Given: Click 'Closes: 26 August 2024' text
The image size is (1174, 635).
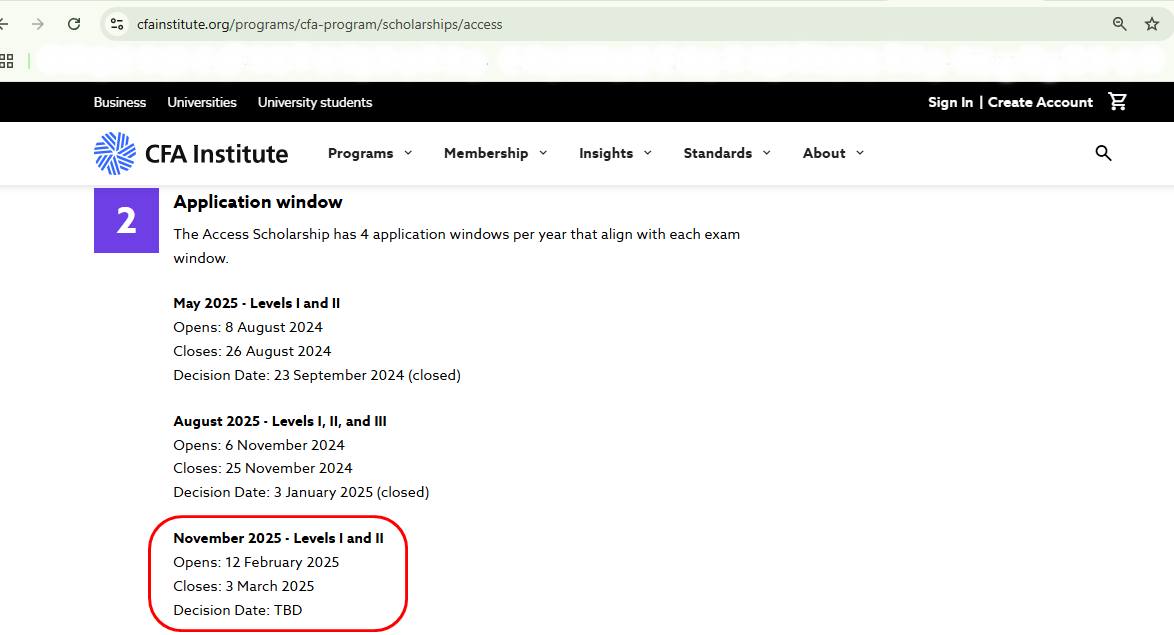Looking at the screenshot, I should point(252,351).
